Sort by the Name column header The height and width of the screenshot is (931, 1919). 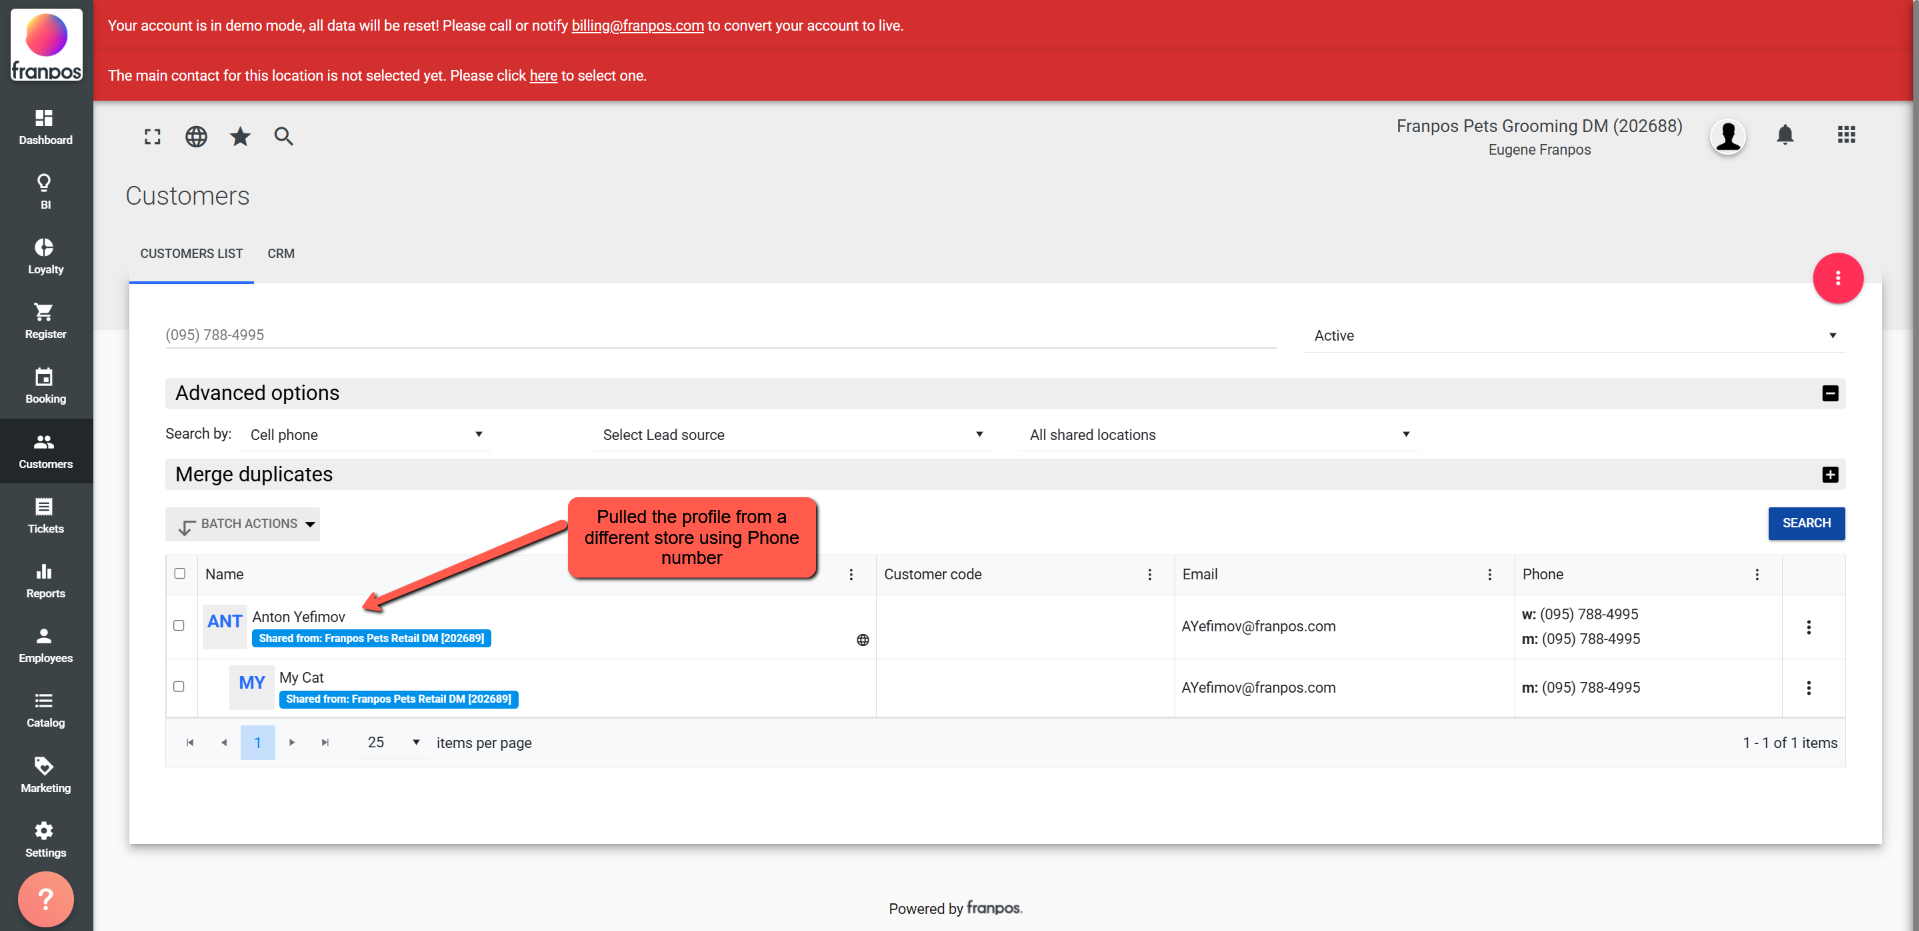(225, 575)
